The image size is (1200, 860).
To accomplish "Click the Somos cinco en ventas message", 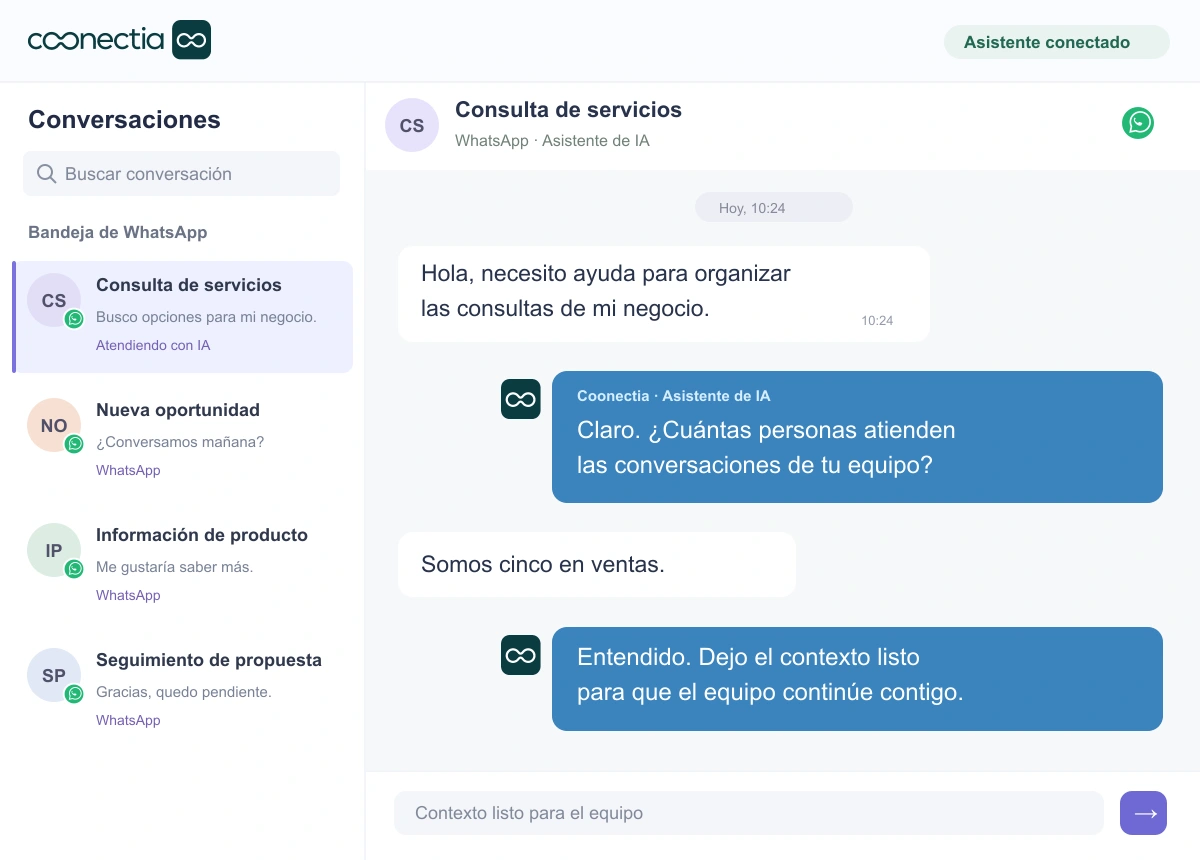I will point(597,564).
